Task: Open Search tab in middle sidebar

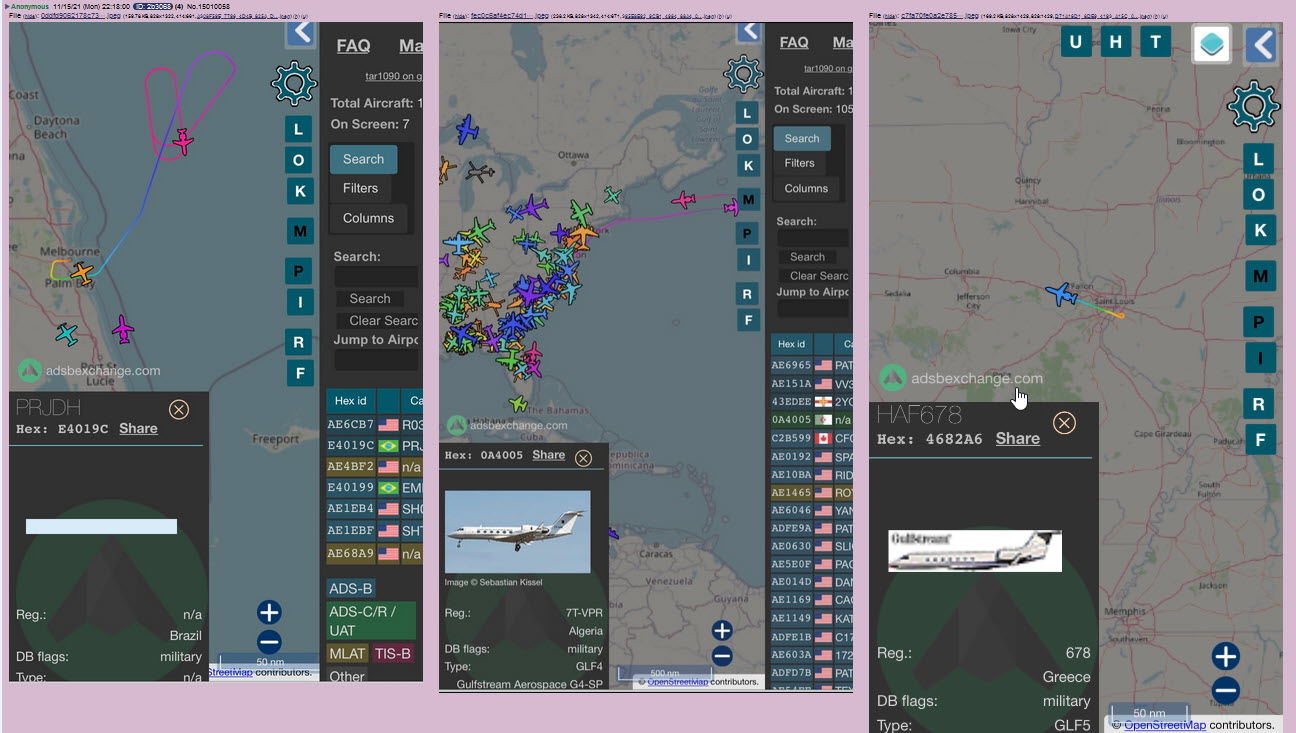Action: pyautogui.click(x=802, y=139)
